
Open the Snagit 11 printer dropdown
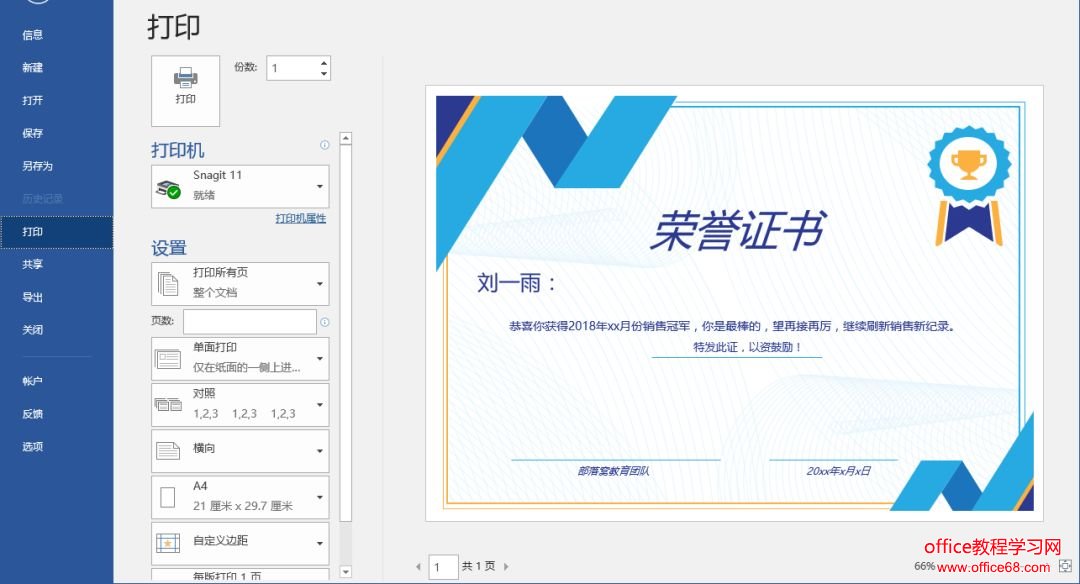(240, 186)
